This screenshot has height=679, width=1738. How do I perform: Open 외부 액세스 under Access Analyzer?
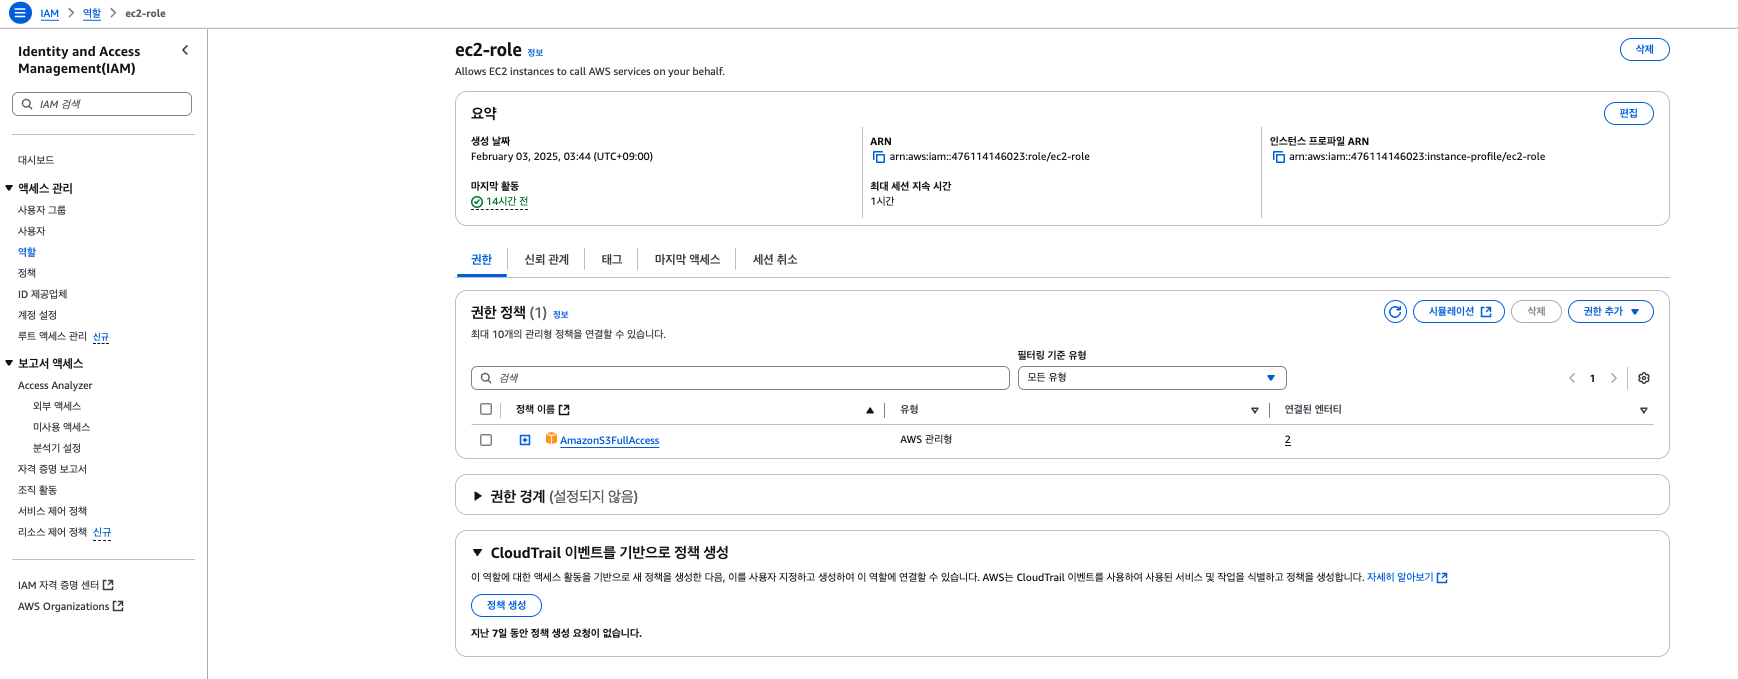[57, 406]
